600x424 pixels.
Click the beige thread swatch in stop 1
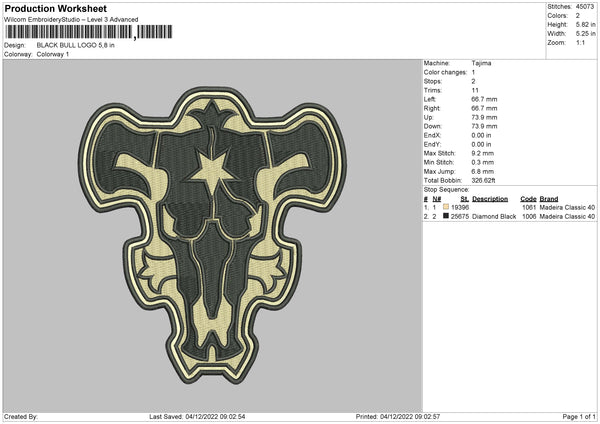pos(445,207)
